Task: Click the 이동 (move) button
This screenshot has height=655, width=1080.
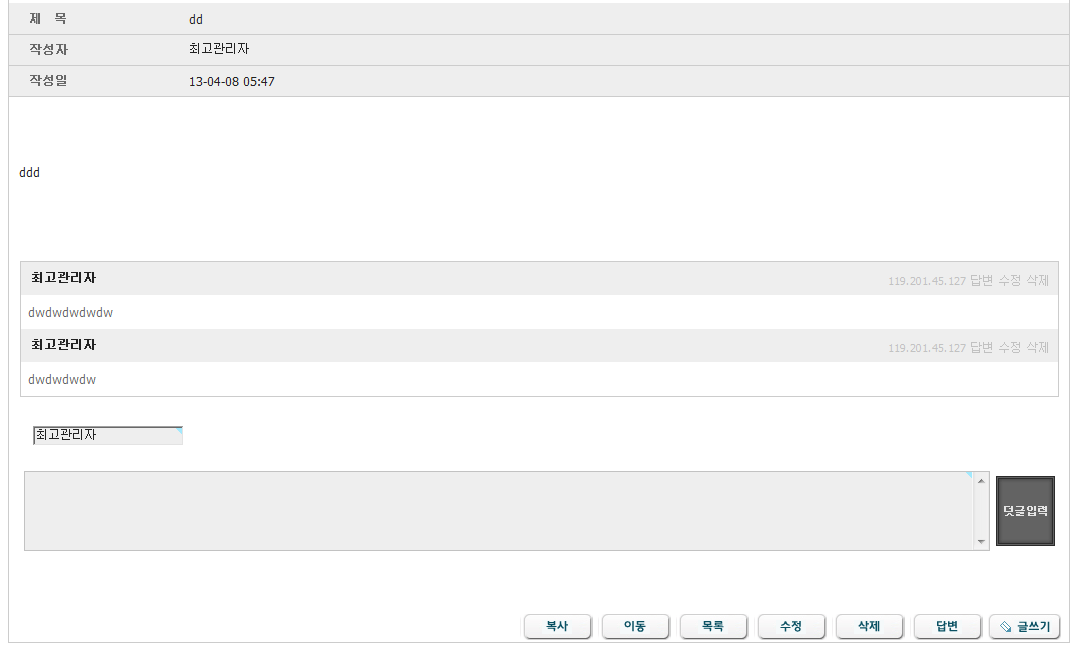Action: 635,627
